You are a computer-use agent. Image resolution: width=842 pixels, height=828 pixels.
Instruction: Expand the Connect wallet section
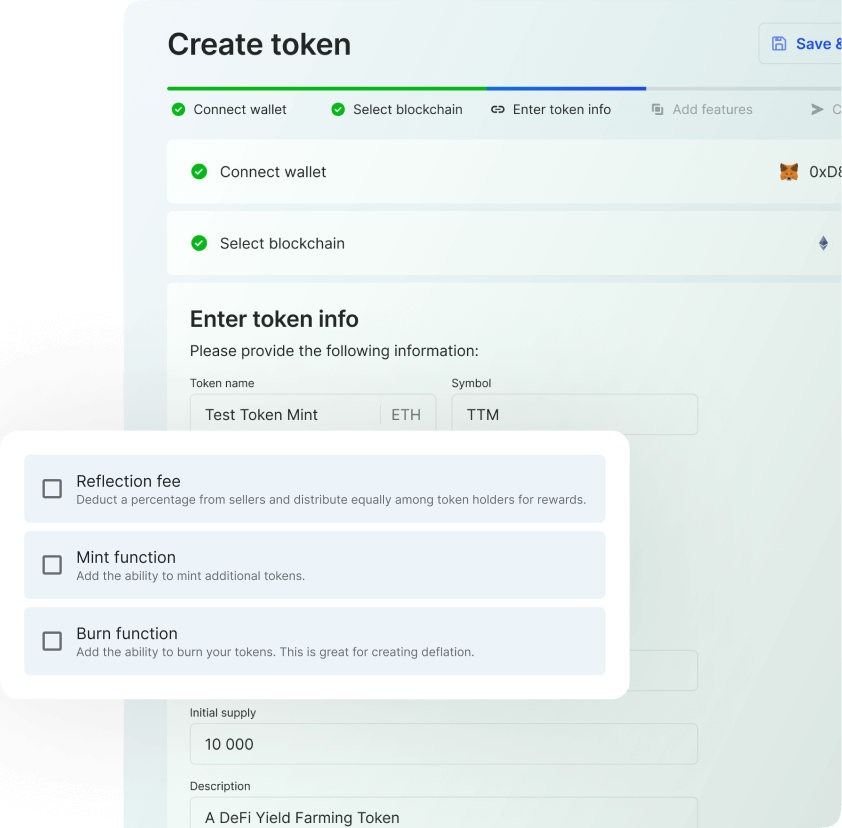(272, 171)
